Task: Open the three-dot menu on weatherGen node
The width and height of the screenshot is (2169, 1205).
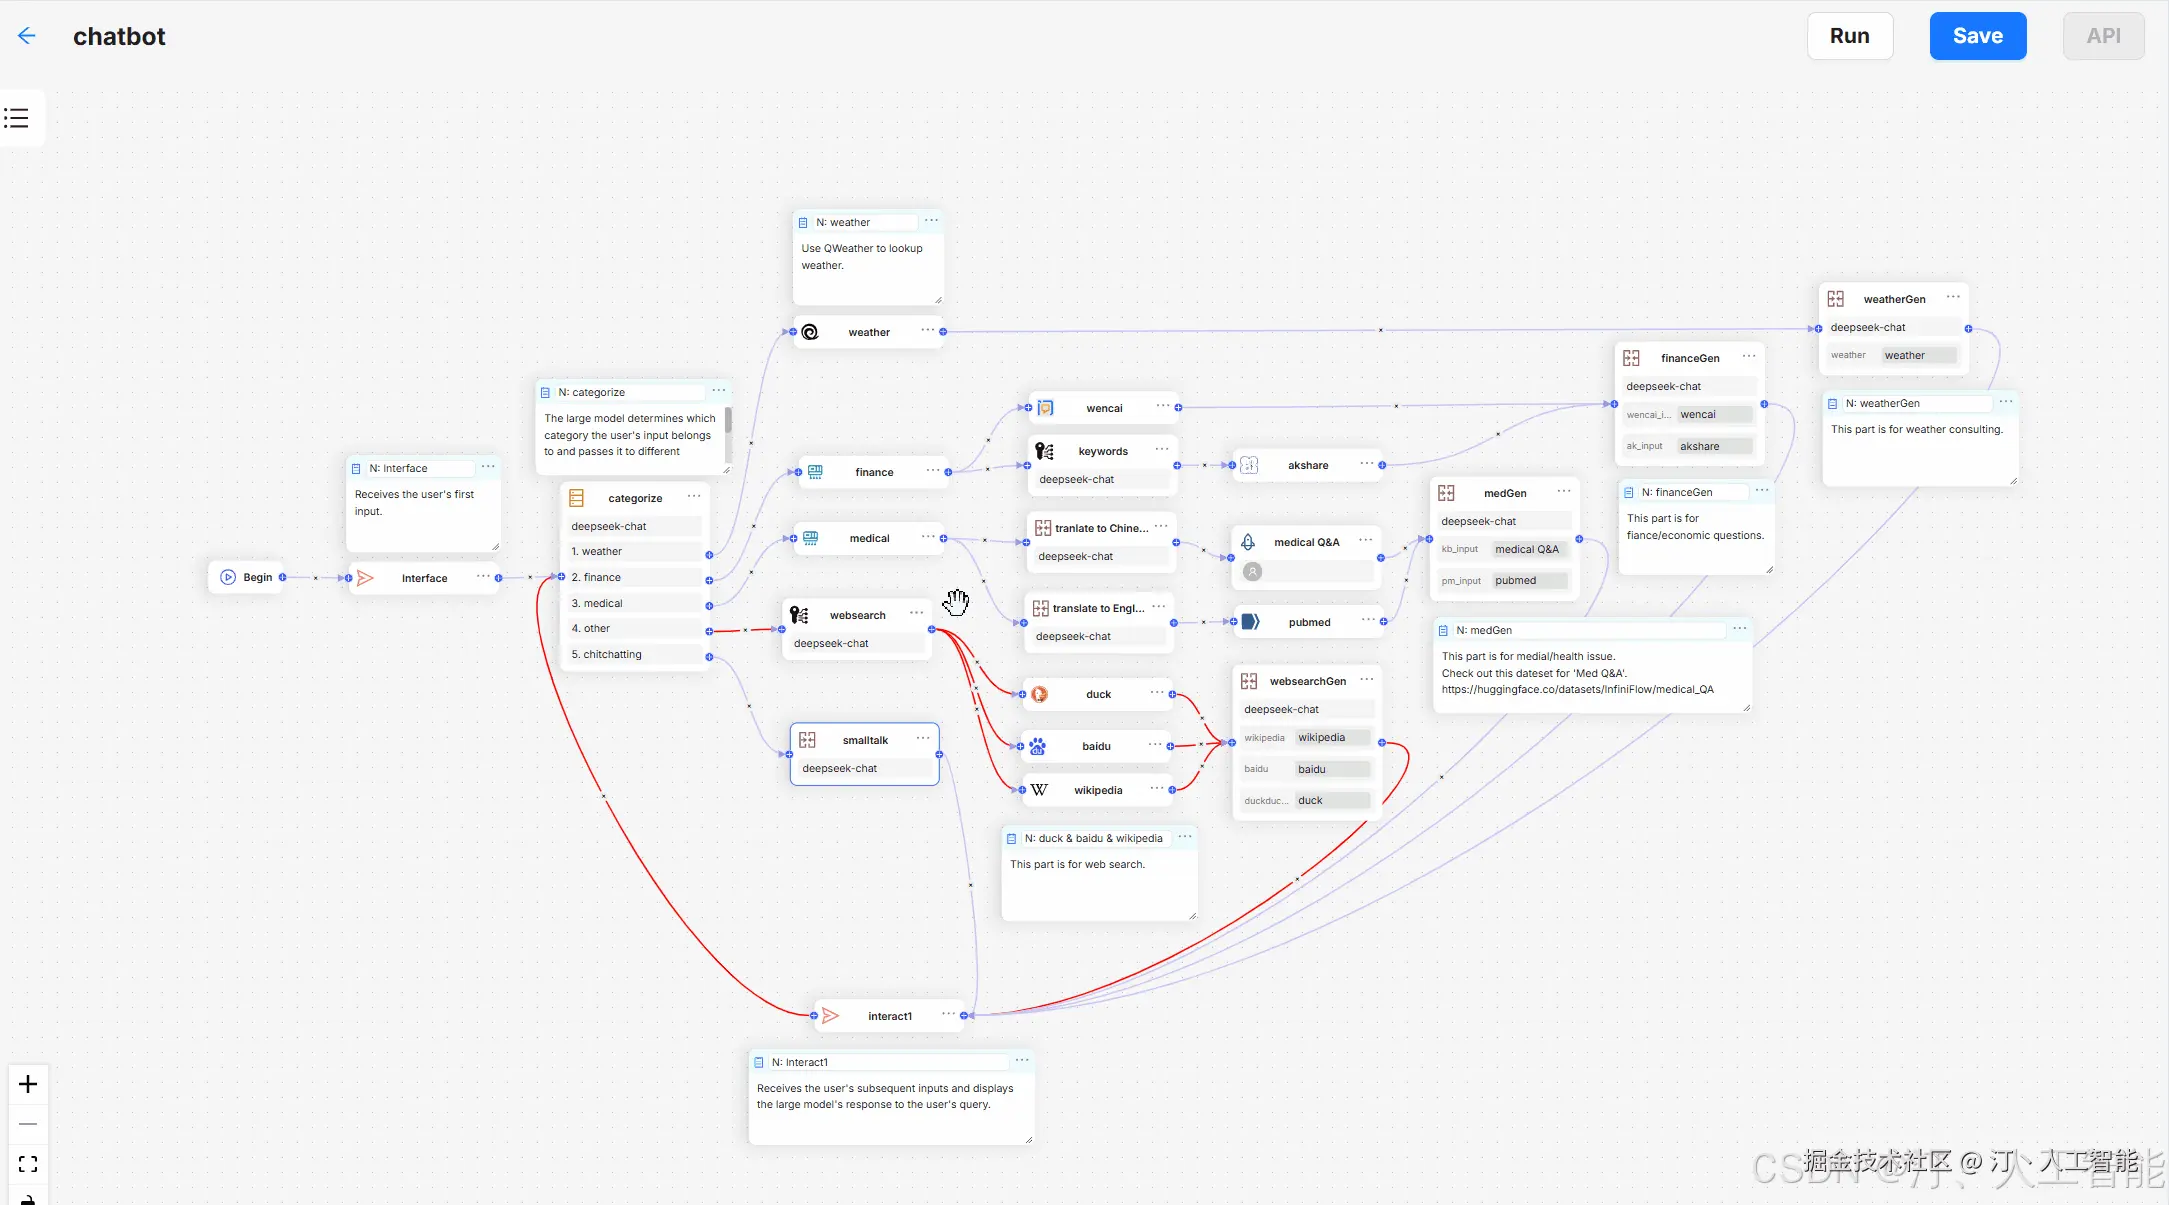Action: 1952,298
